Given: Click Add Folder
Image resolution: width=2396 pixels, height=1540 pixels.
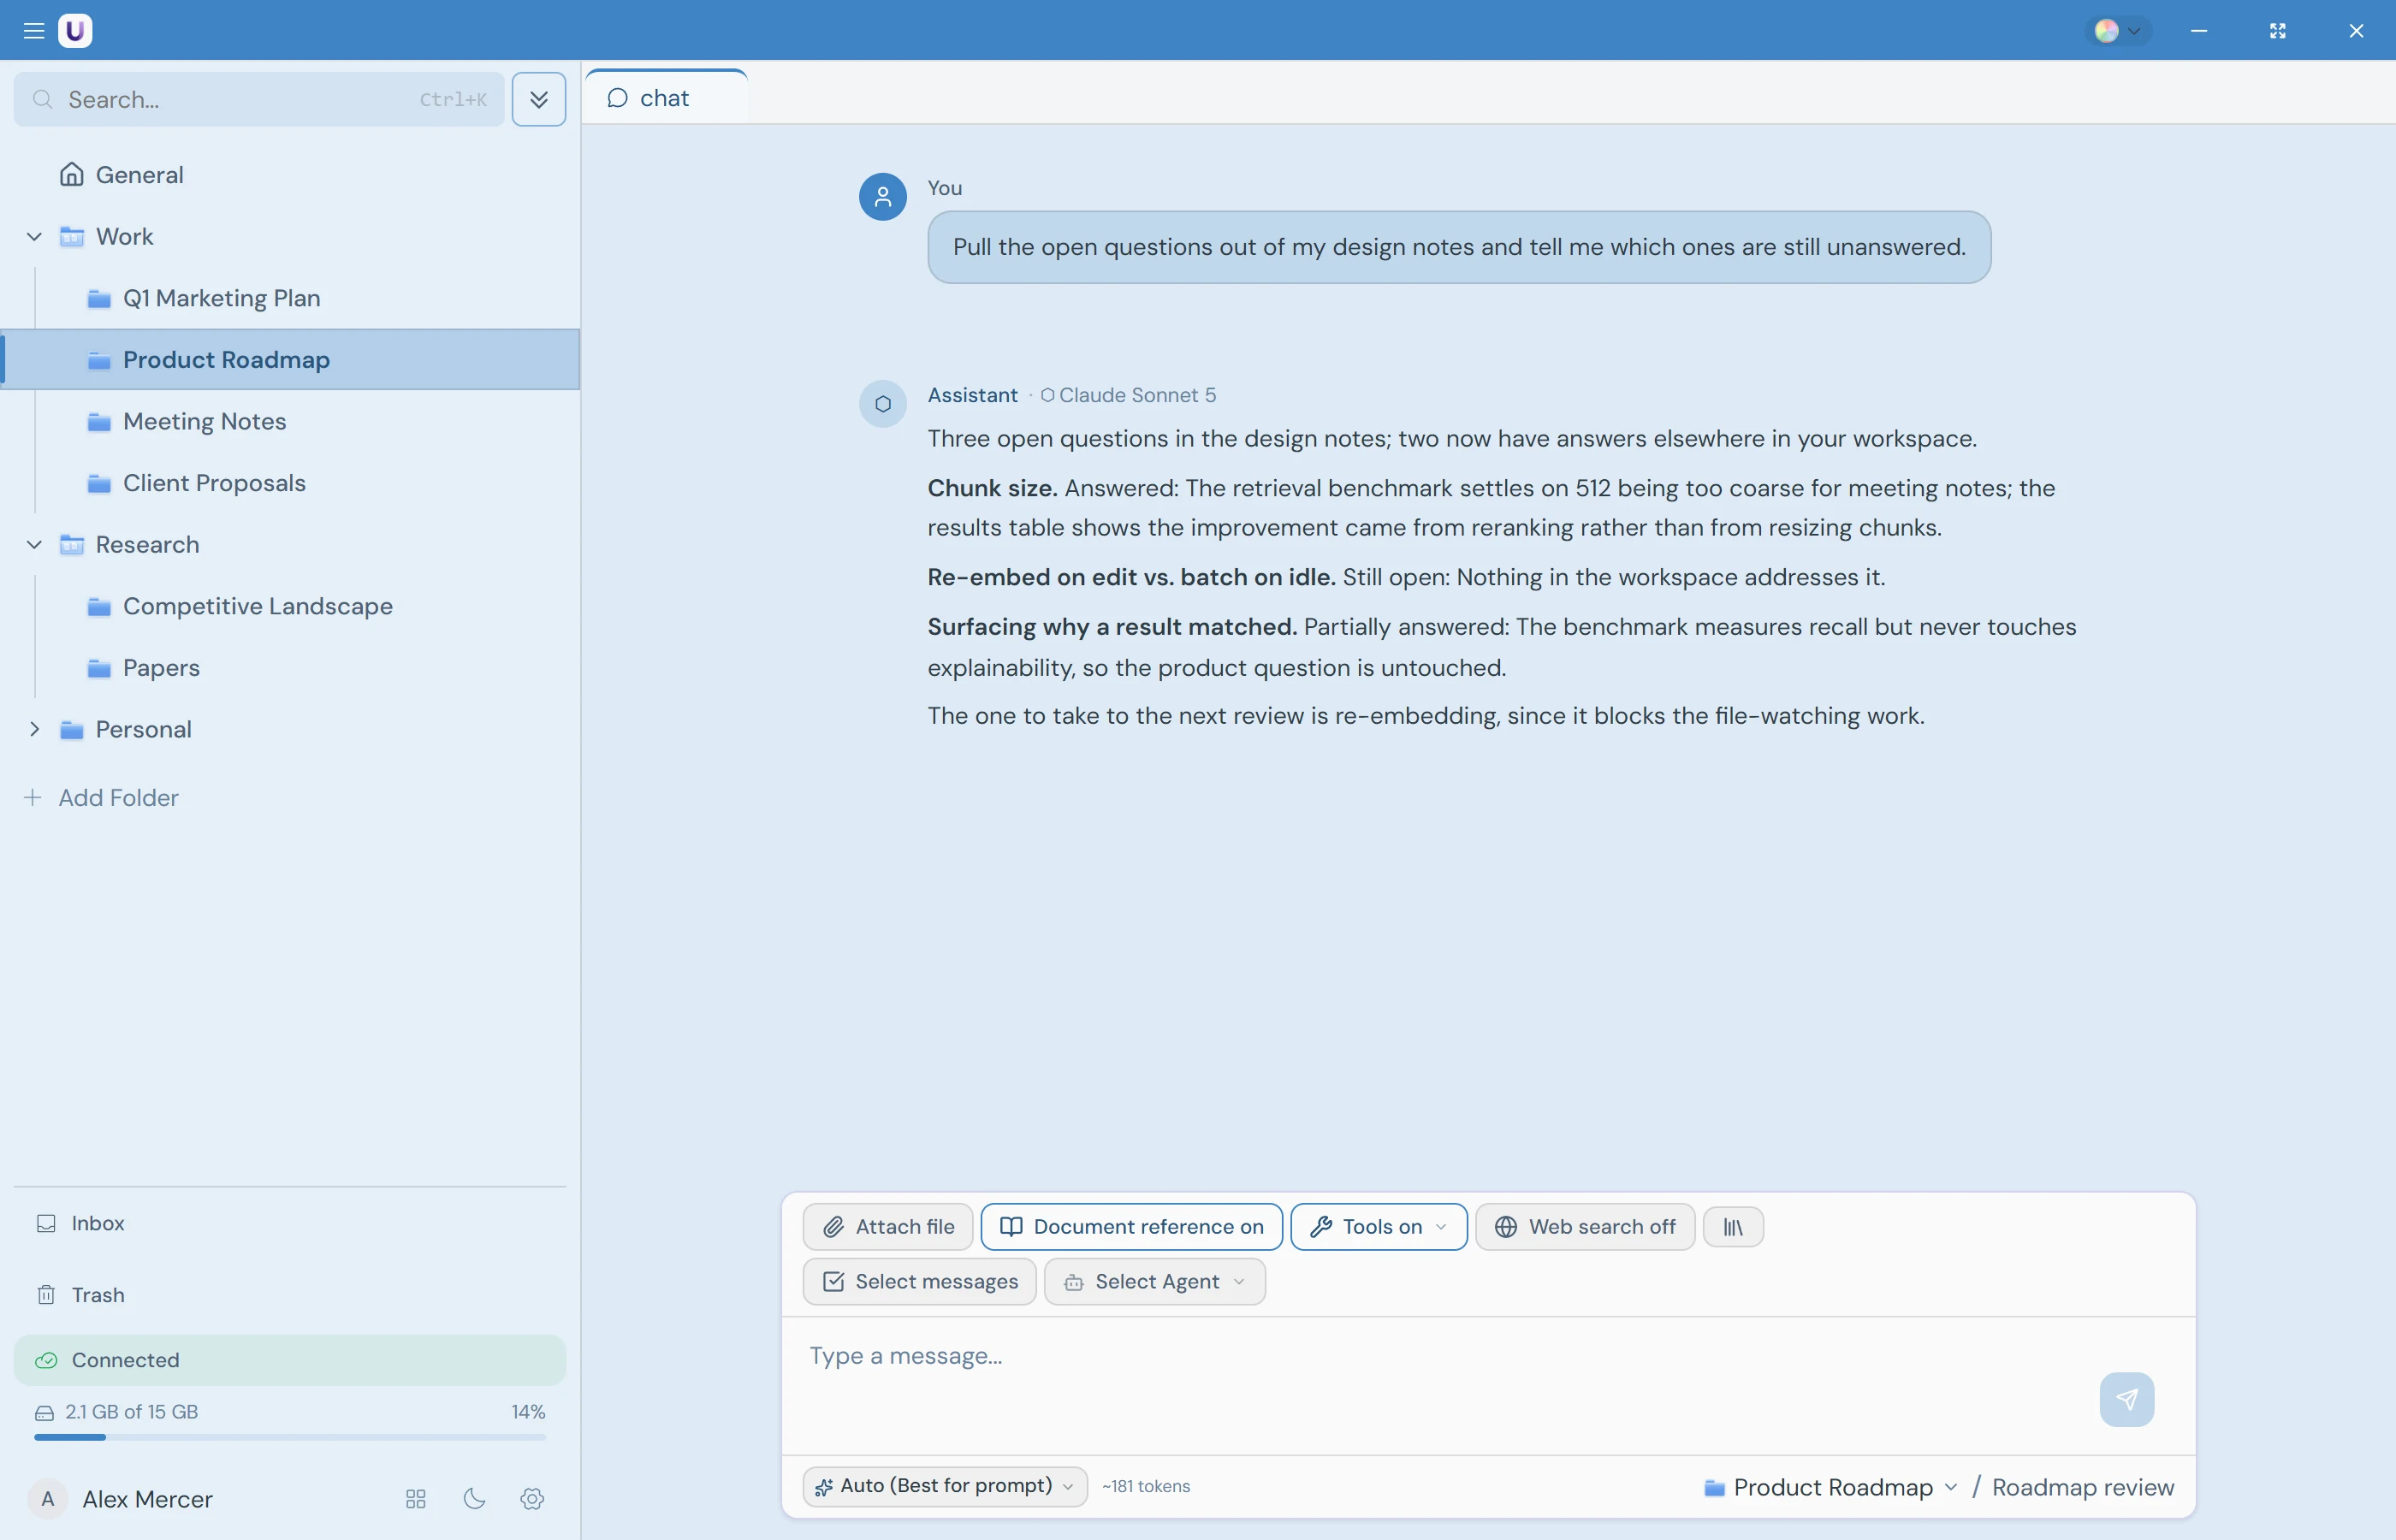Looking at the screenshot, I should [x=101, y=798].
